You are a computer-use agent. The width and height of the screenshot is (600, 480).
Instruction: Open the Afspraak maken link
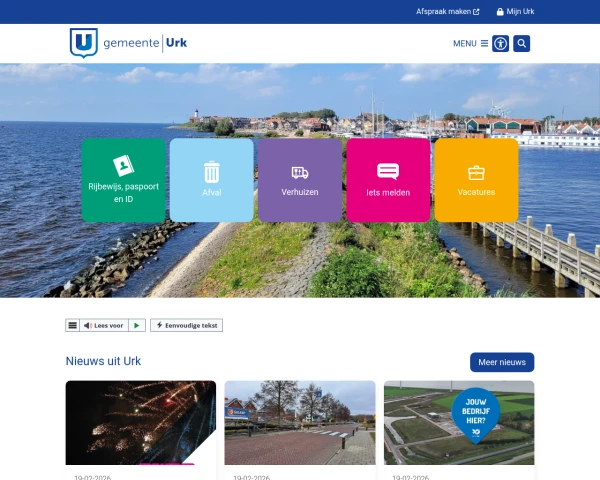[x=447, y=12]
